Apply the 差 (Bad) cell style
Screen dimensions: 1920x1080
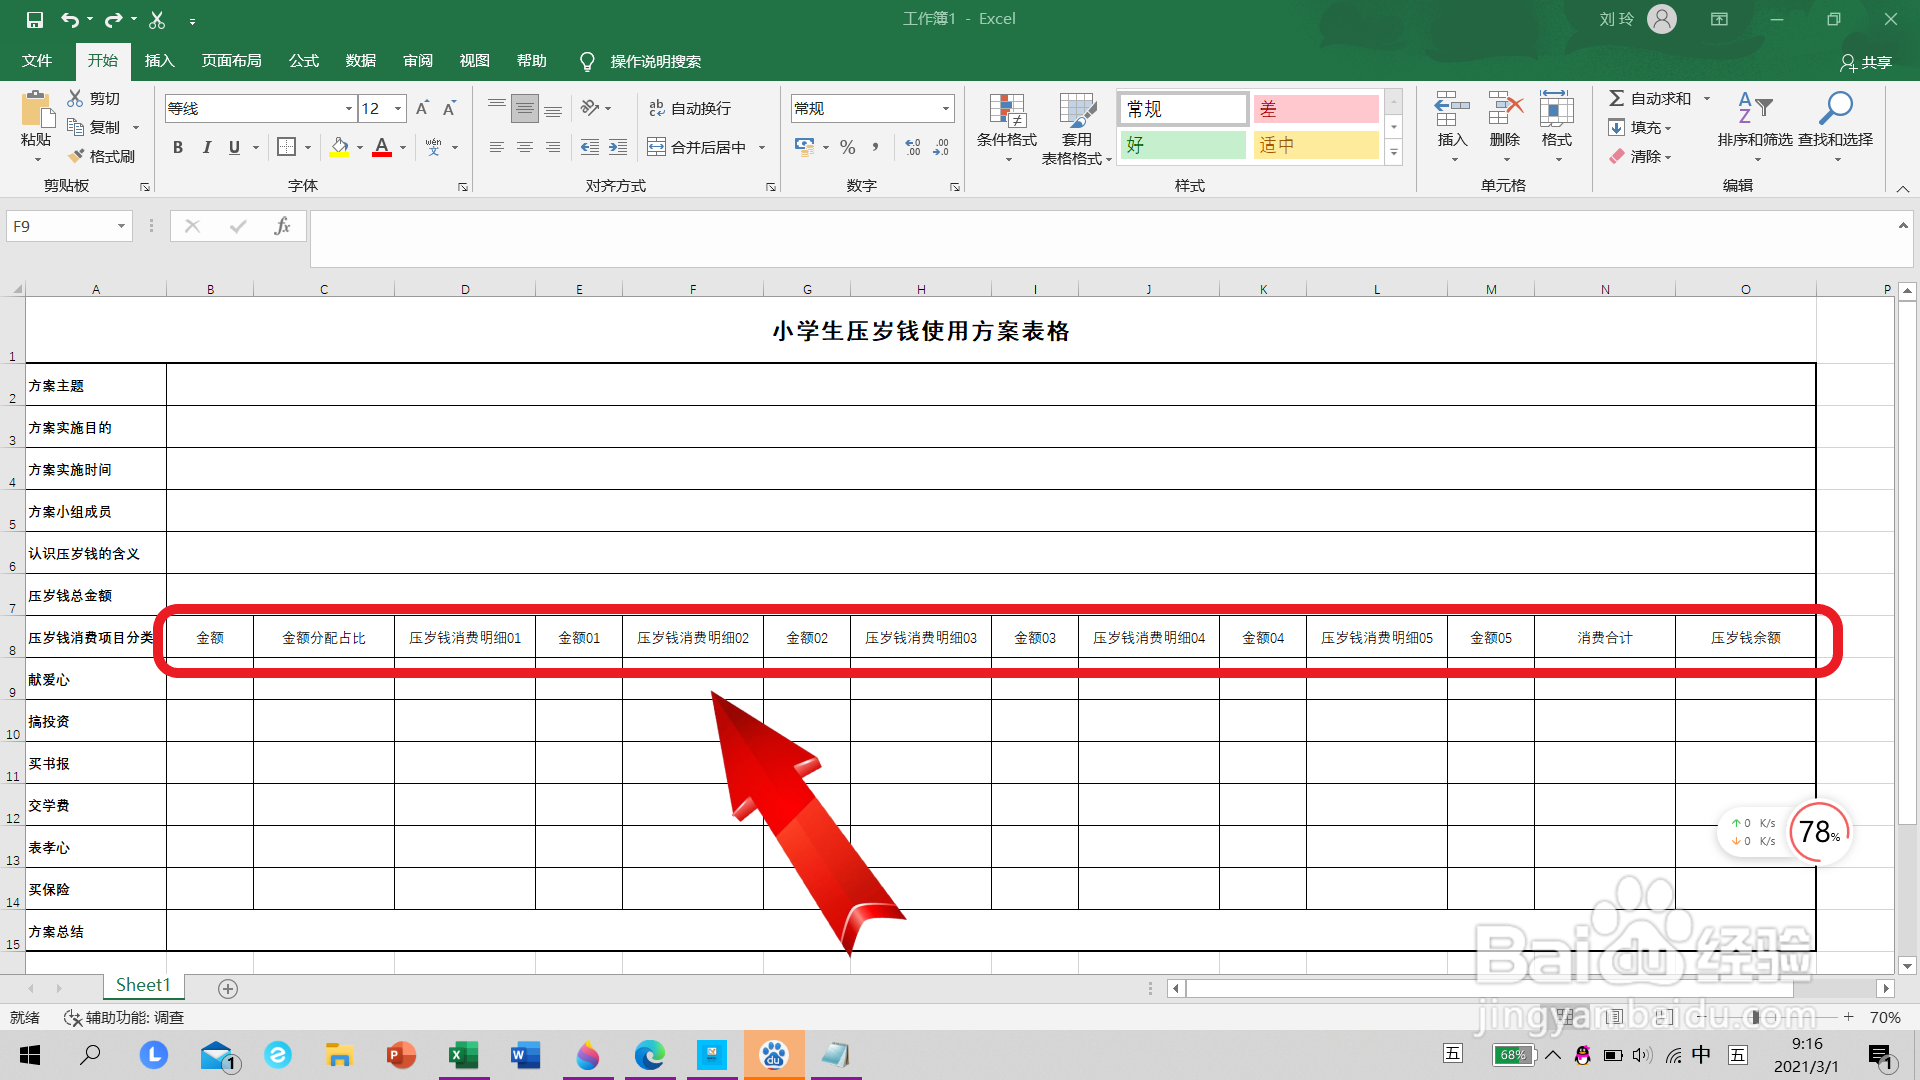[1316, 108]
